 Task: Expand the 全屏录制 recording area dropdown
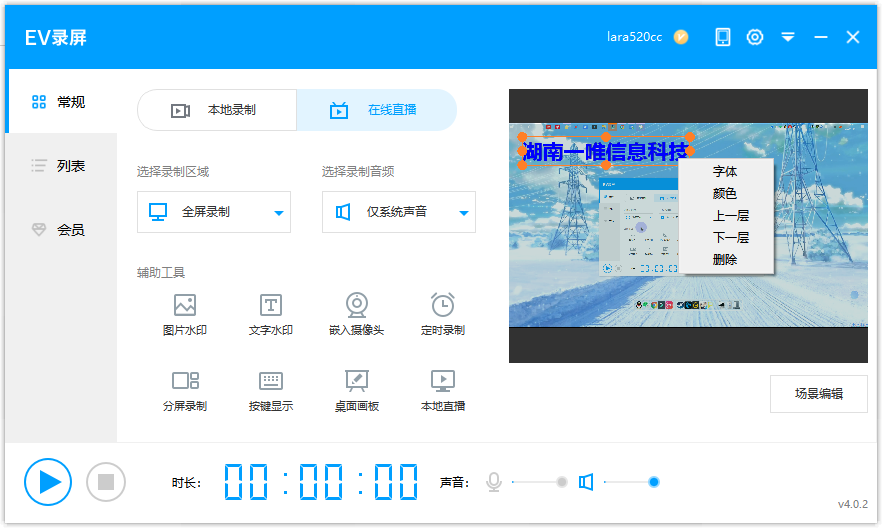279,213
